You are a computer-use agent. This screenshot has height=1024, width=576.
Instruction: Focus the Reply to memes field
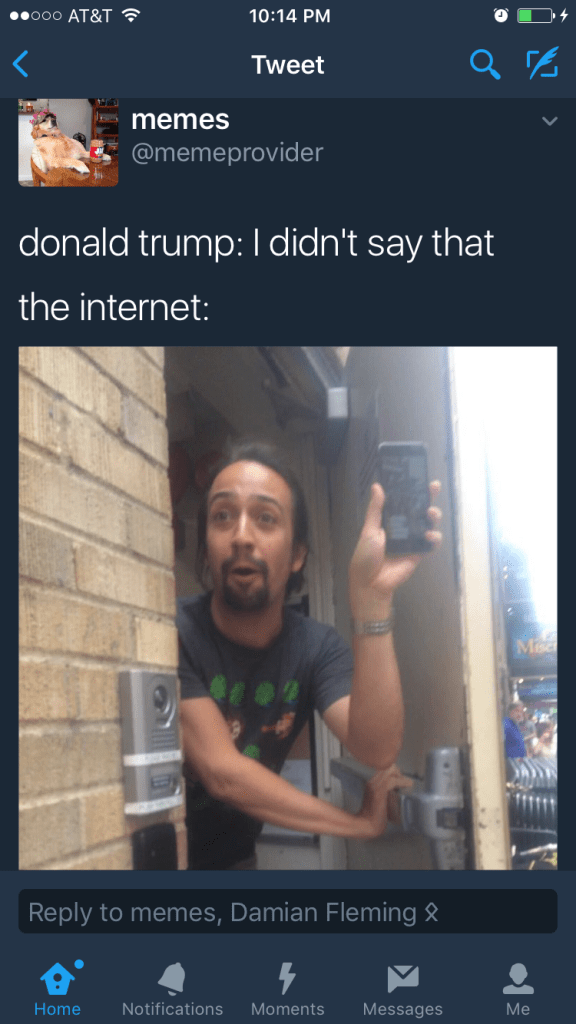288,911
